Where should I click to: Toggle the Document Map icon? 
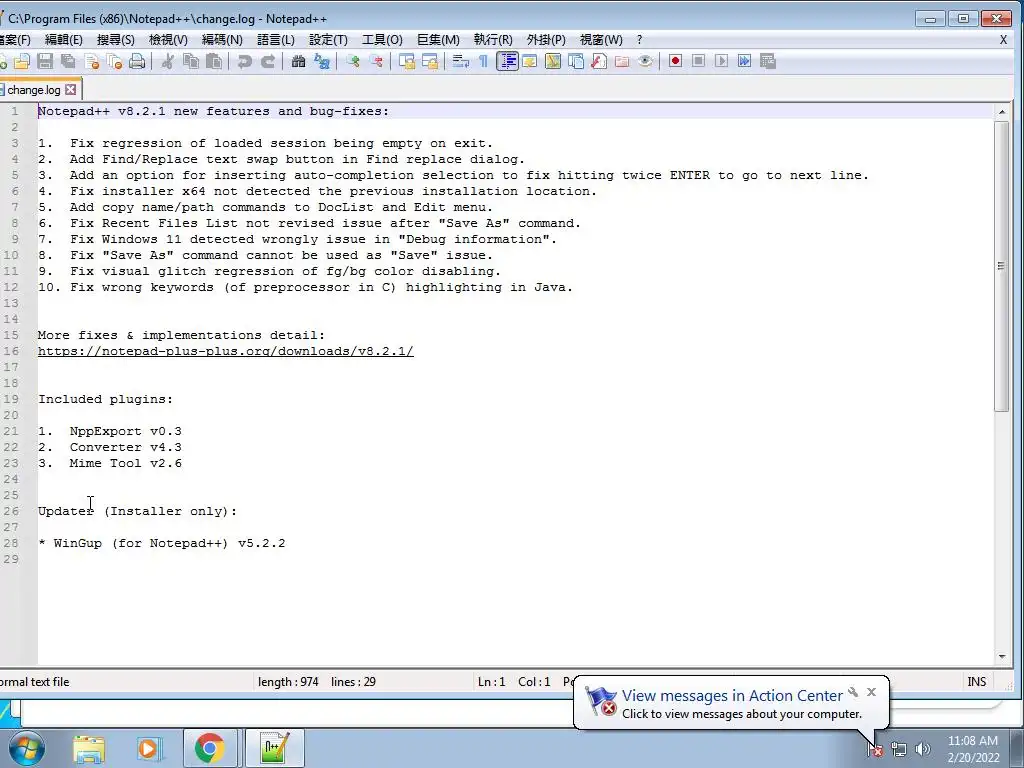click(552, 61)
